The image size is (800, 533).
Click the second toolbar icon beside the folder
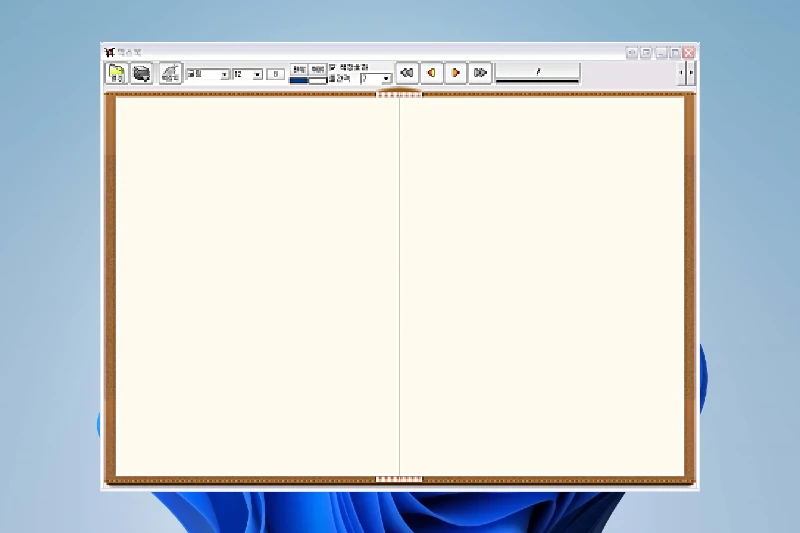pyautogui.click(x=142, y=73)
